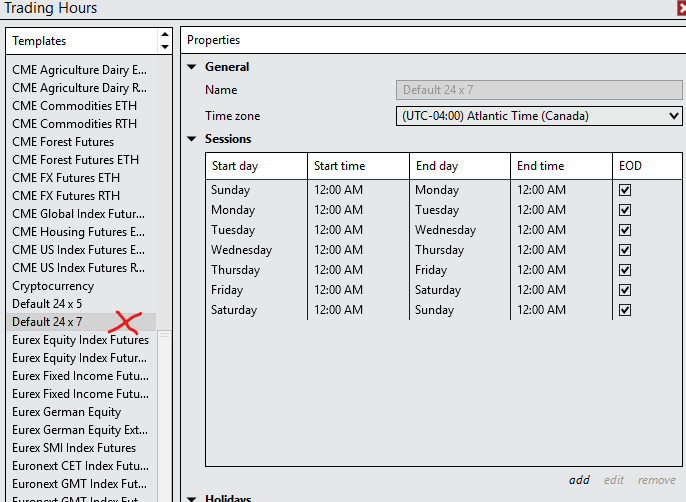Click the Name field

(539, 90)
